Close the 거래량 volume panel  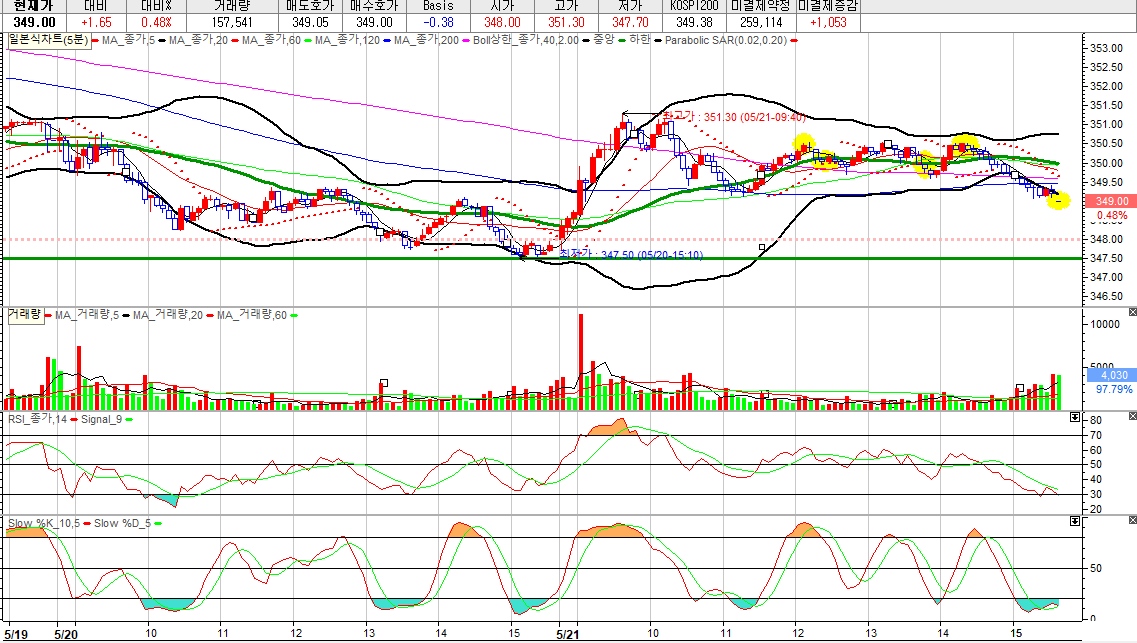(1132, 312)
